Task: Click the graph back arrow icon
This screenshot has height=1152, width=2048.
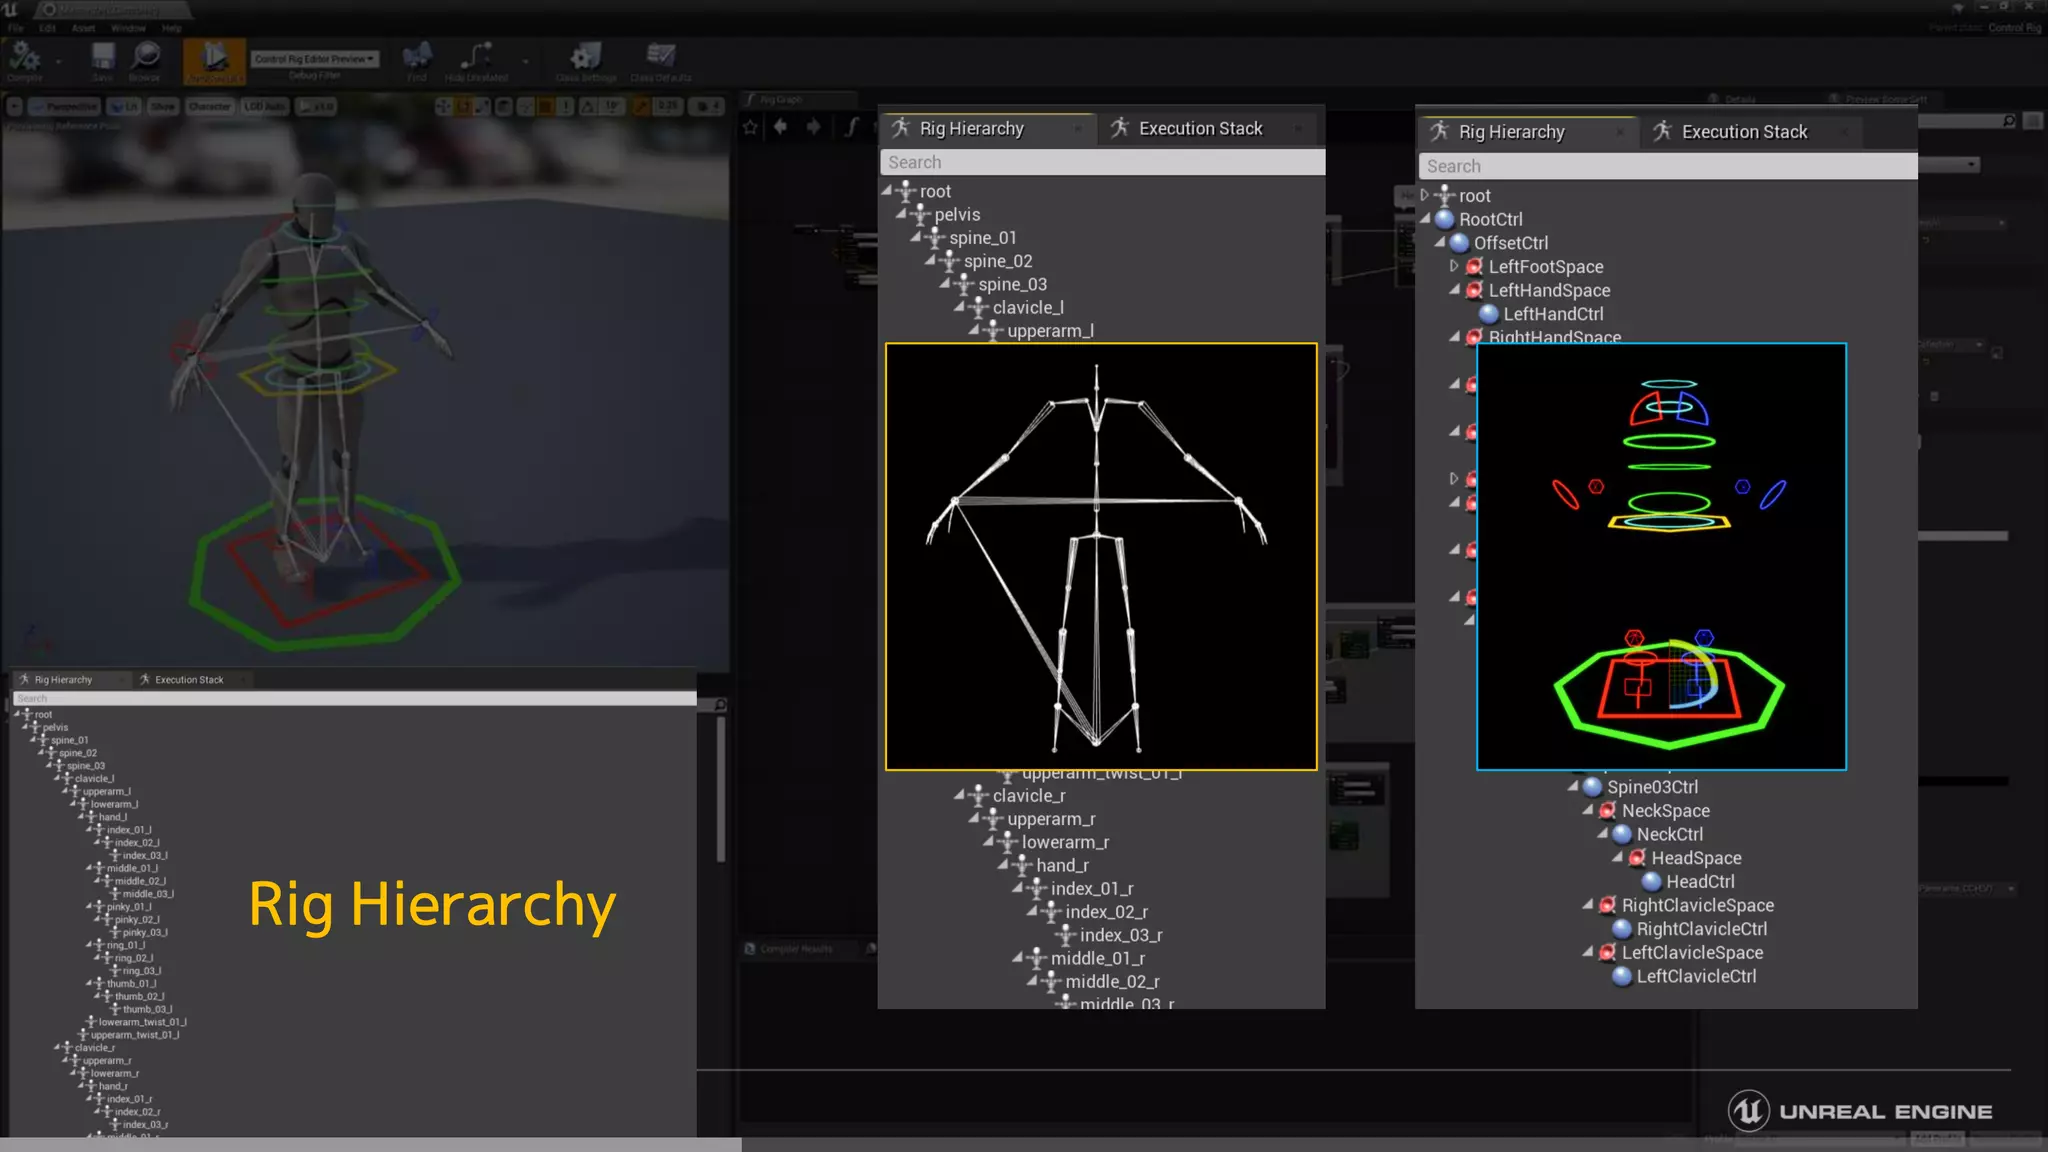Action: [x=781, y=127]
